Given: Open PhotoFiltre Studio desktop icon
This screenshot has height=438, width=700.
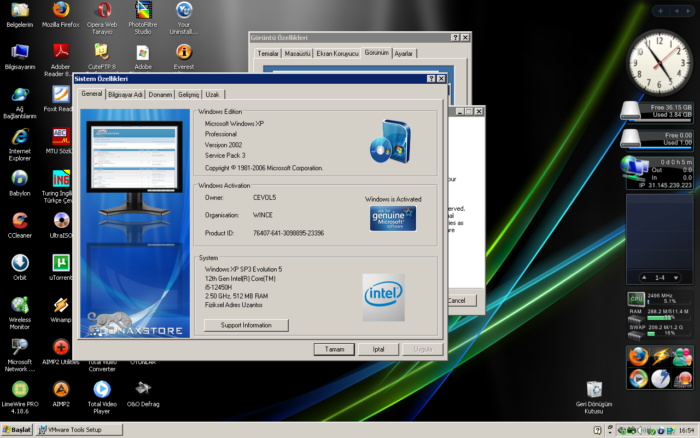Looking at the screenshot, I should (143, 17).
